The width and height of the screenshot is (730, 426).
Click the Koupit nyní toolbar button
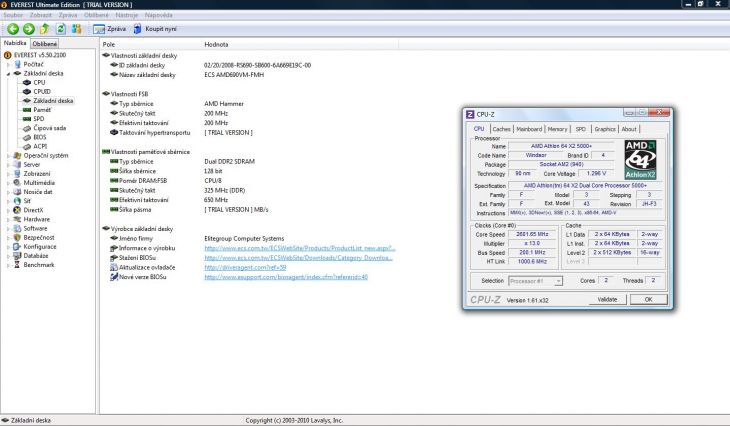pos(155,29)
